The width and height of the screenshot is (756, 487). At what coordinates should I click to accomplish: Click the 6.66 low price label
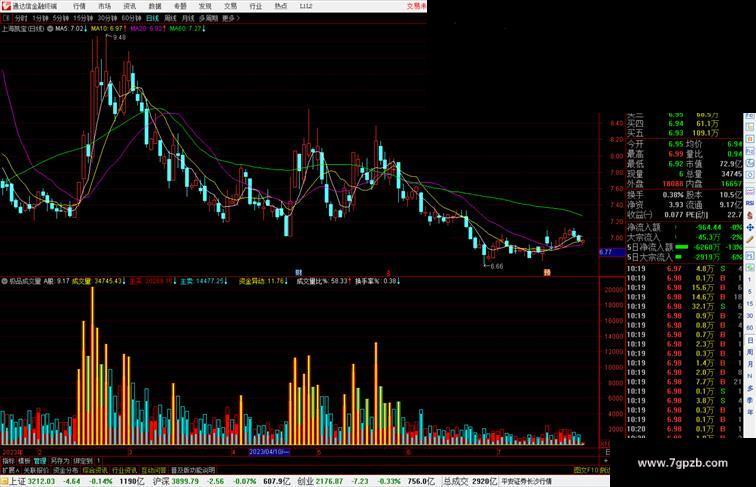click(x=496, y=266)
